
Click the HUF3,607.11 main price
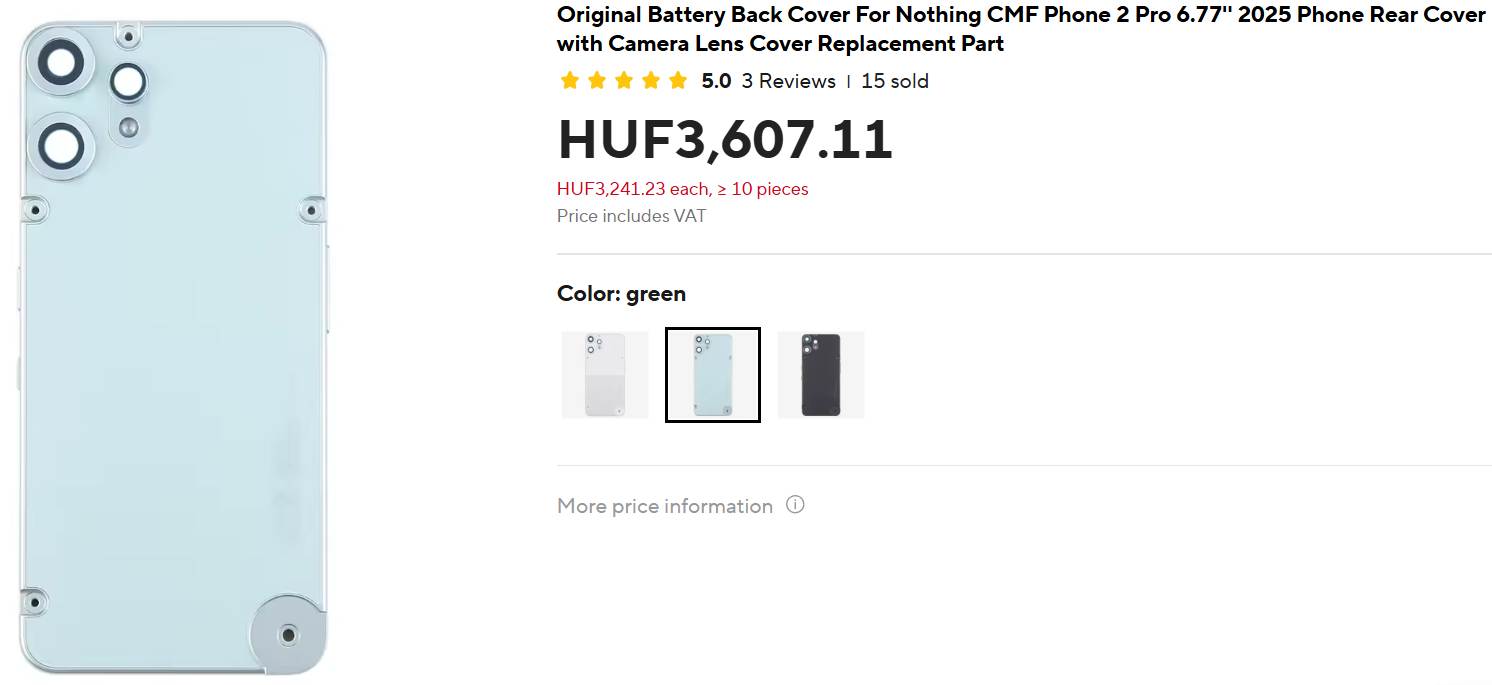725,139
